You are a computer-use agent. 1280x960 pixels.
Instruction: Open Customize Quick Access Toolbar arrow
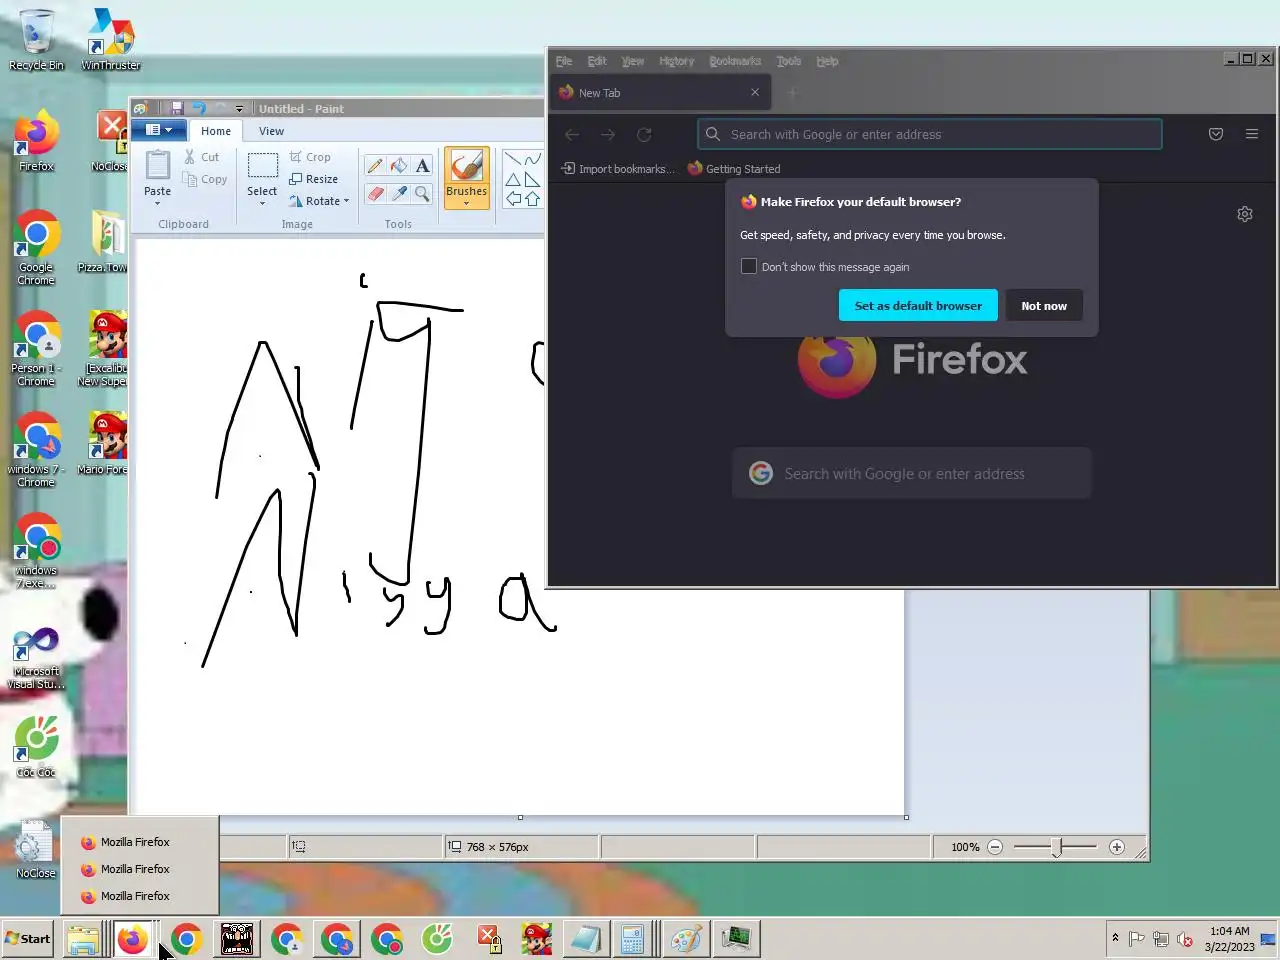[239, 109]
